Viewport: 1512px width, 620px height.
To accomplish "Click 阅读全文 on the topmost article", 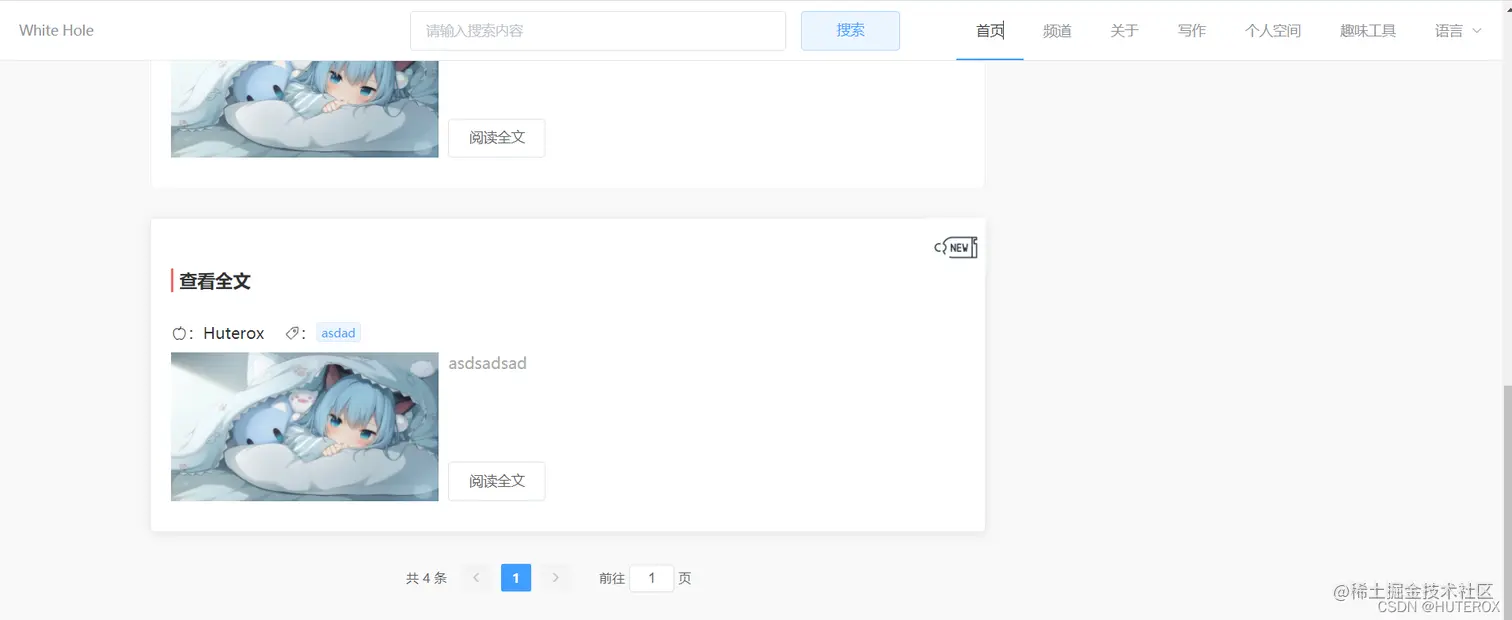I will coord(496,137).
